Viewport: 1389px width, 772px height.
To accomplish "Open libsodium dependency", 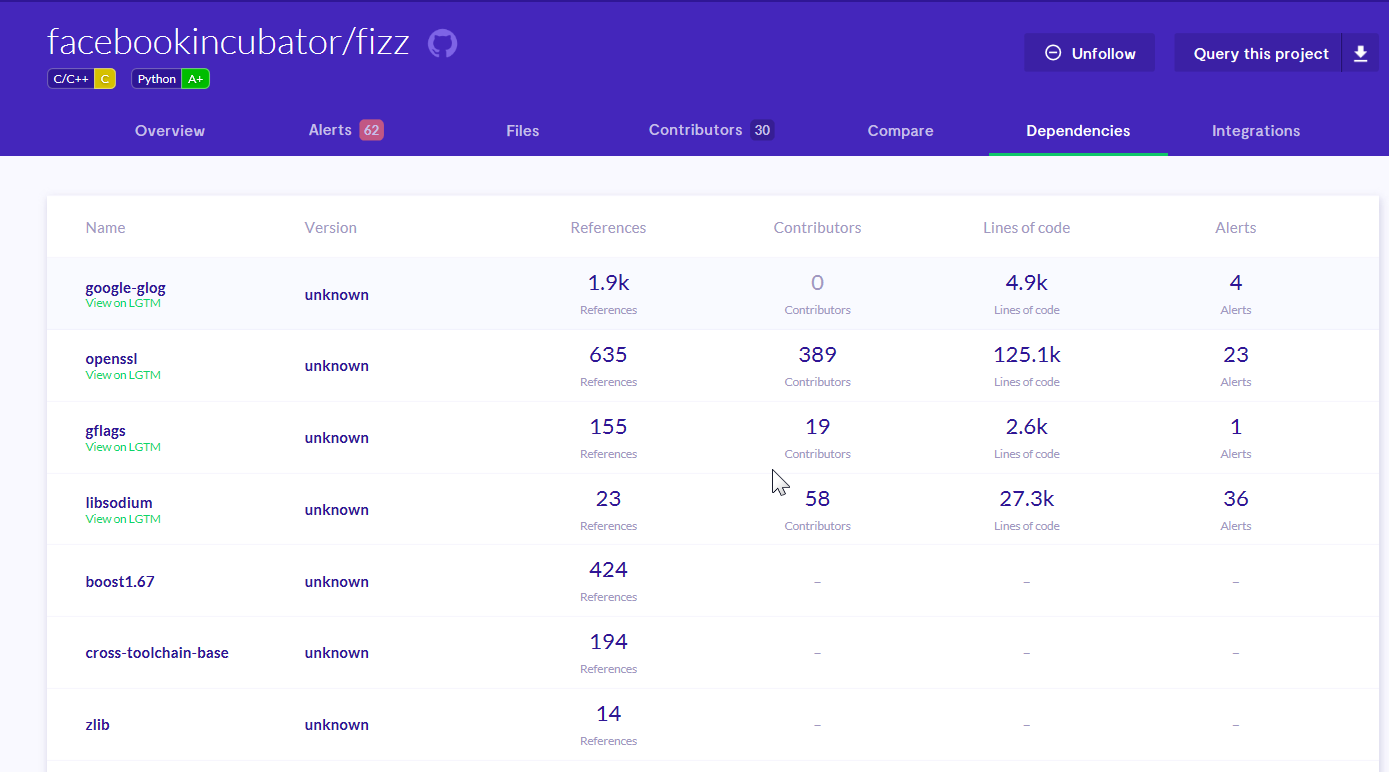I will 119,503.
